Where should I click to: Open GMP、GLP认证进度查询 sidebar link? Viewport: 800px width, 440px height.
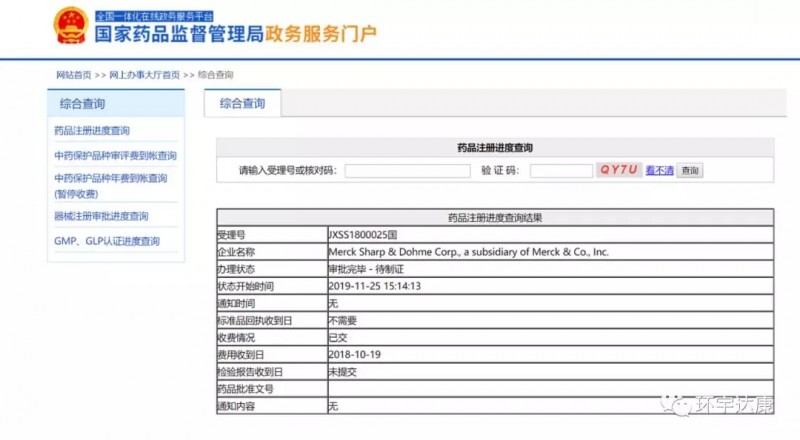(x=107, y=241)
